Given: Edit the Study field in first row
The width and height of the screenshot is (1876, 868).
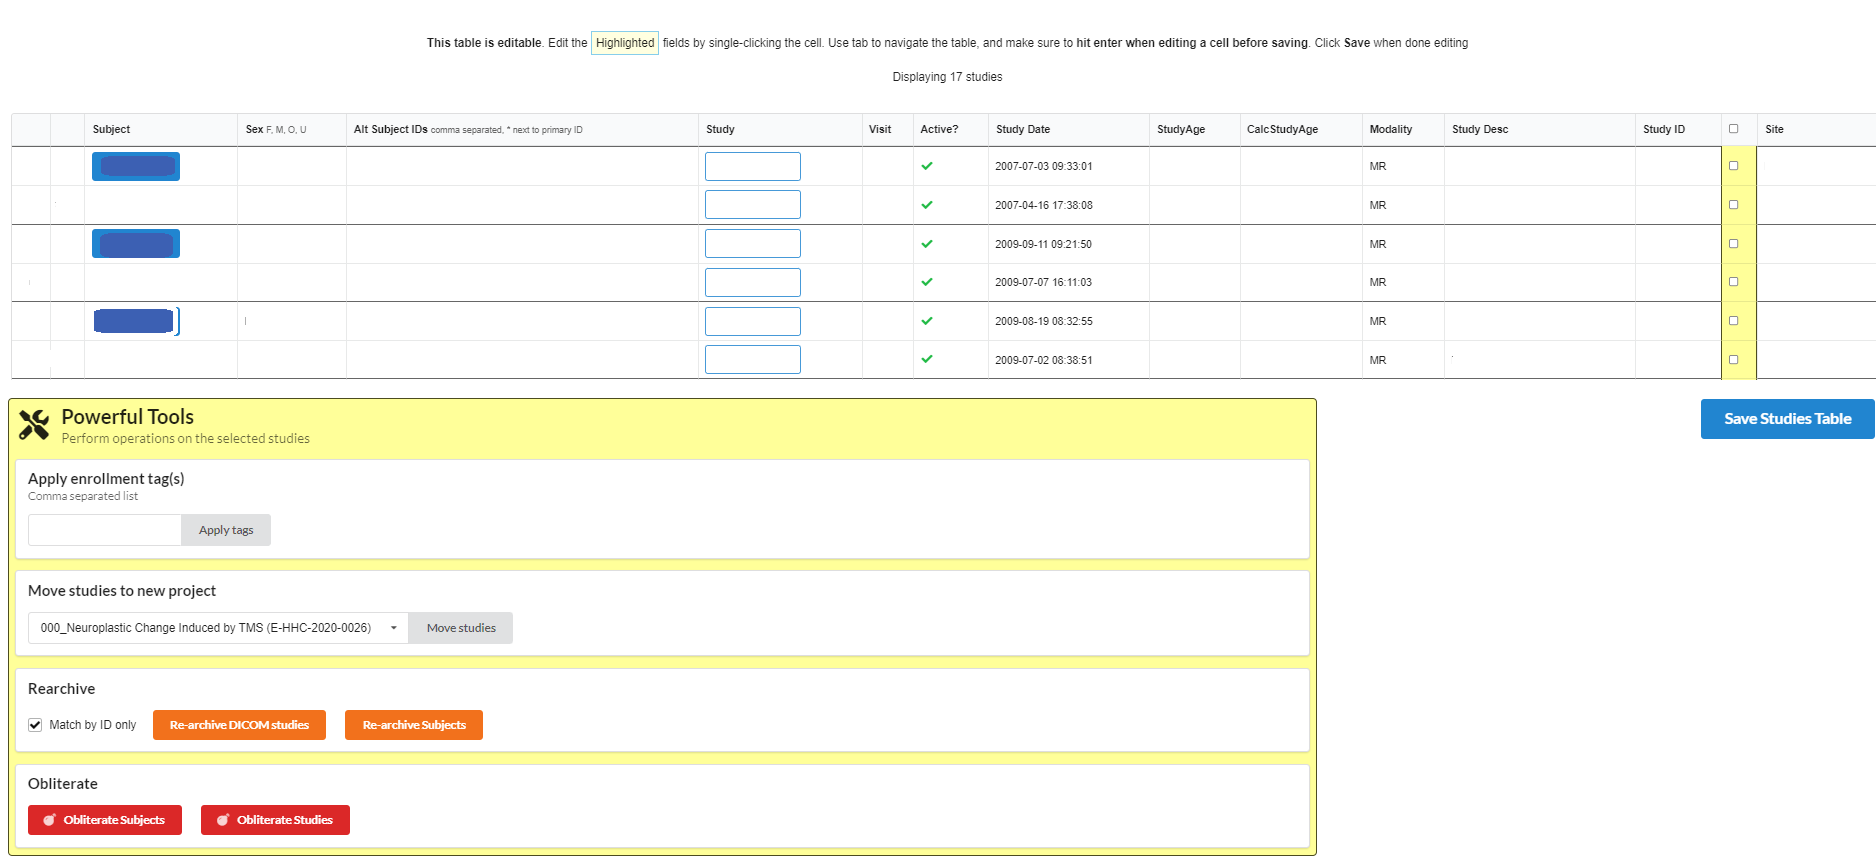Looking at the screenshot, I should point(752,166).
